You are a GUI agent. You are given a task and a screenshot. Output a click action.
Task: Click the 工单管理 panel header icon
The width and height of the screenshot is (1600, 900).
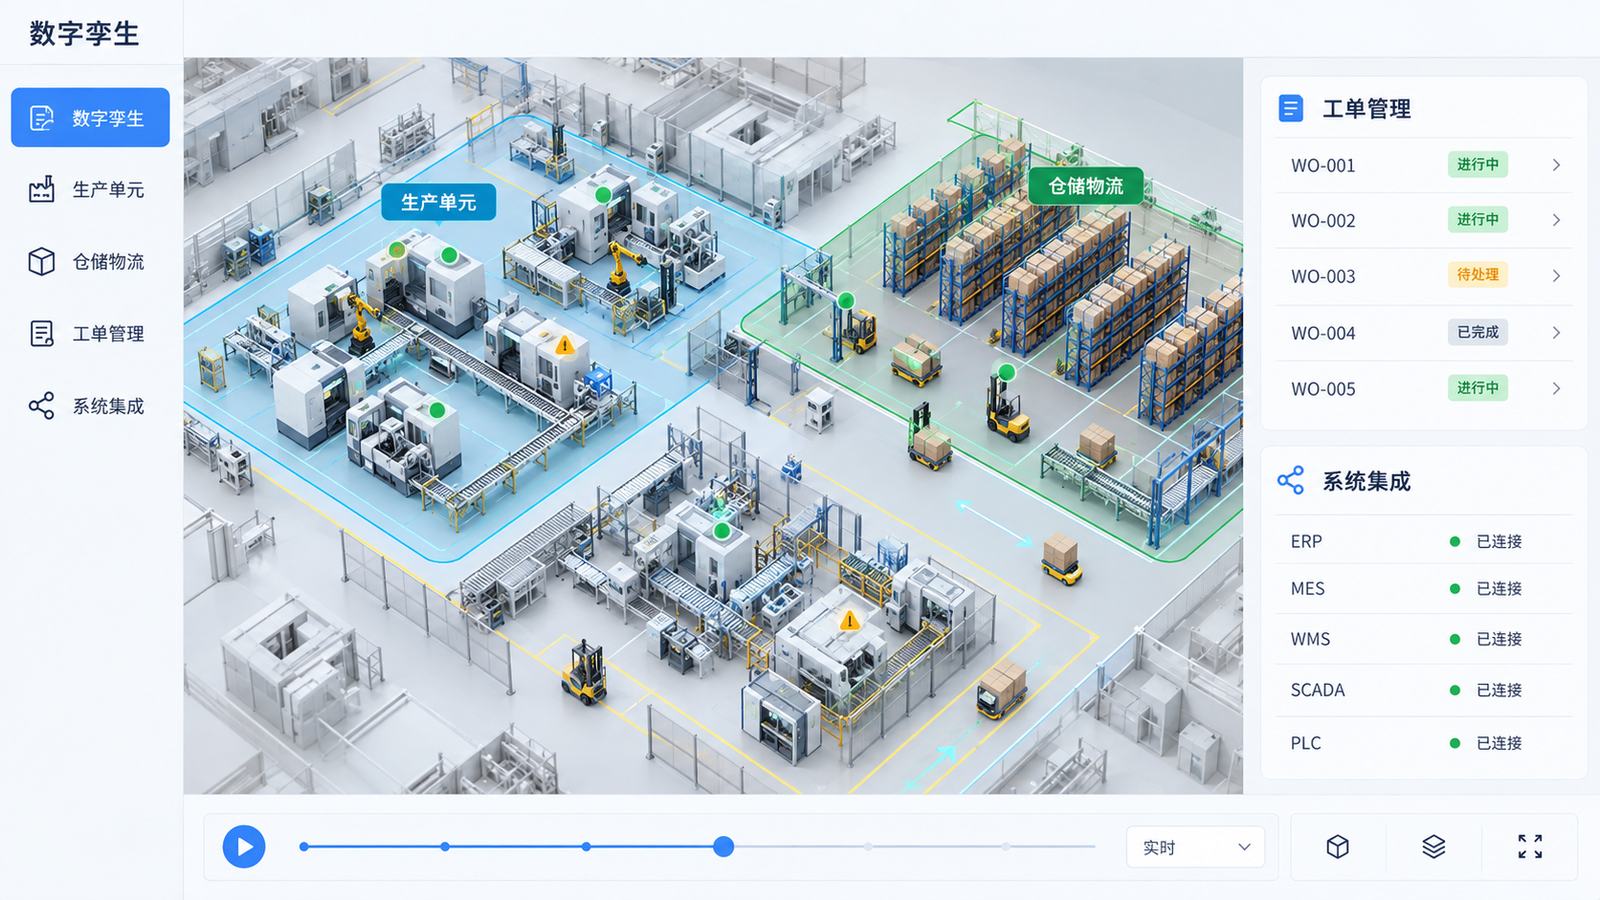(x=1291, y=108)
